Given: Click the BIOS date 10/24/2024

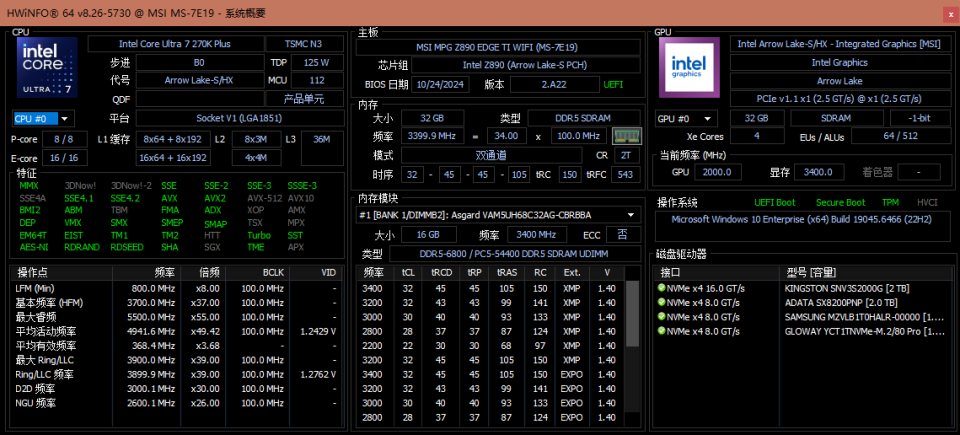Looking at the screenshot, I should click(440, 85).
